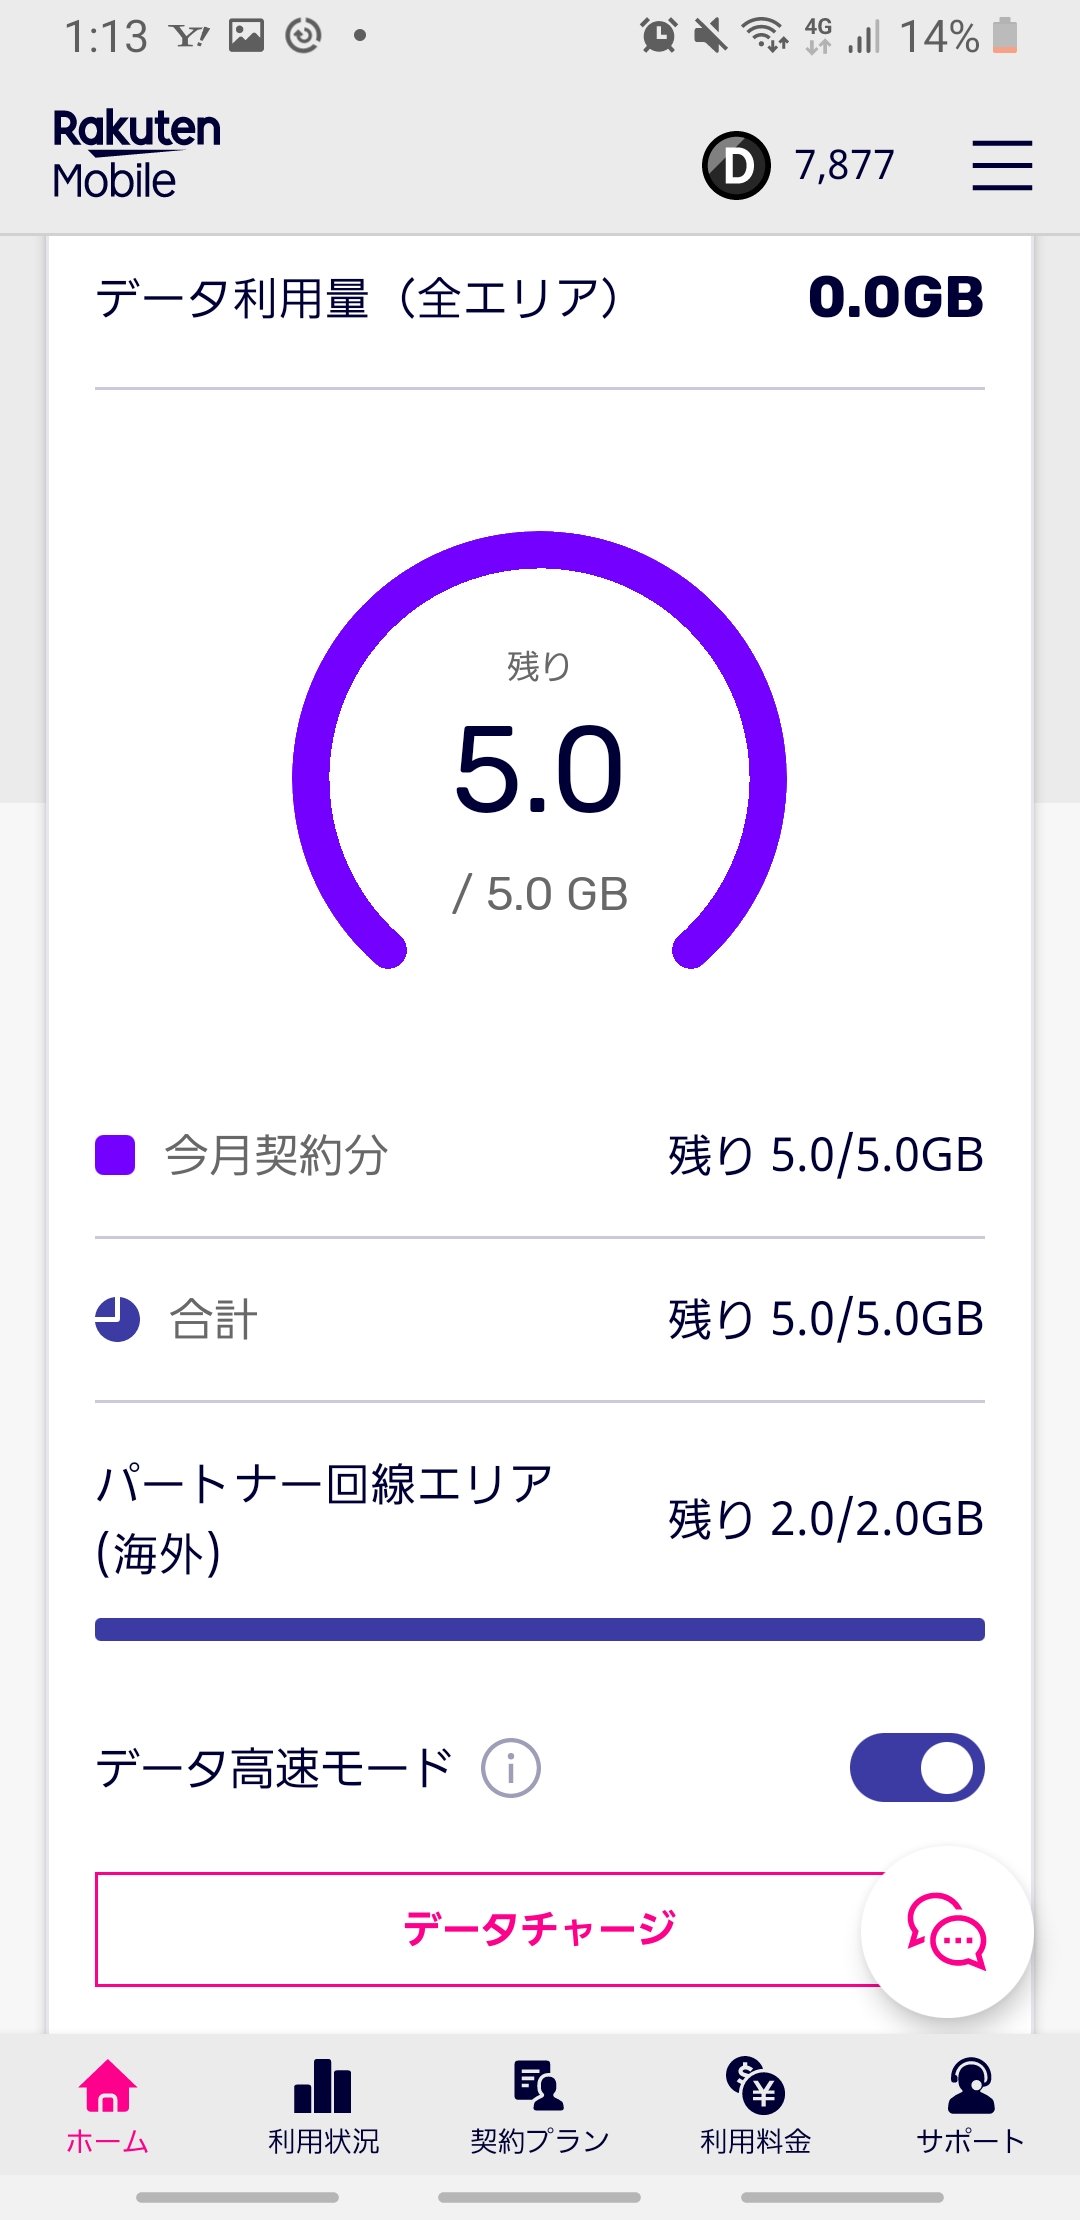This screenshot has width=1080, height=2220.
Task: Tap the purple 今月契約分 color square
Action: click(115, 1155)
